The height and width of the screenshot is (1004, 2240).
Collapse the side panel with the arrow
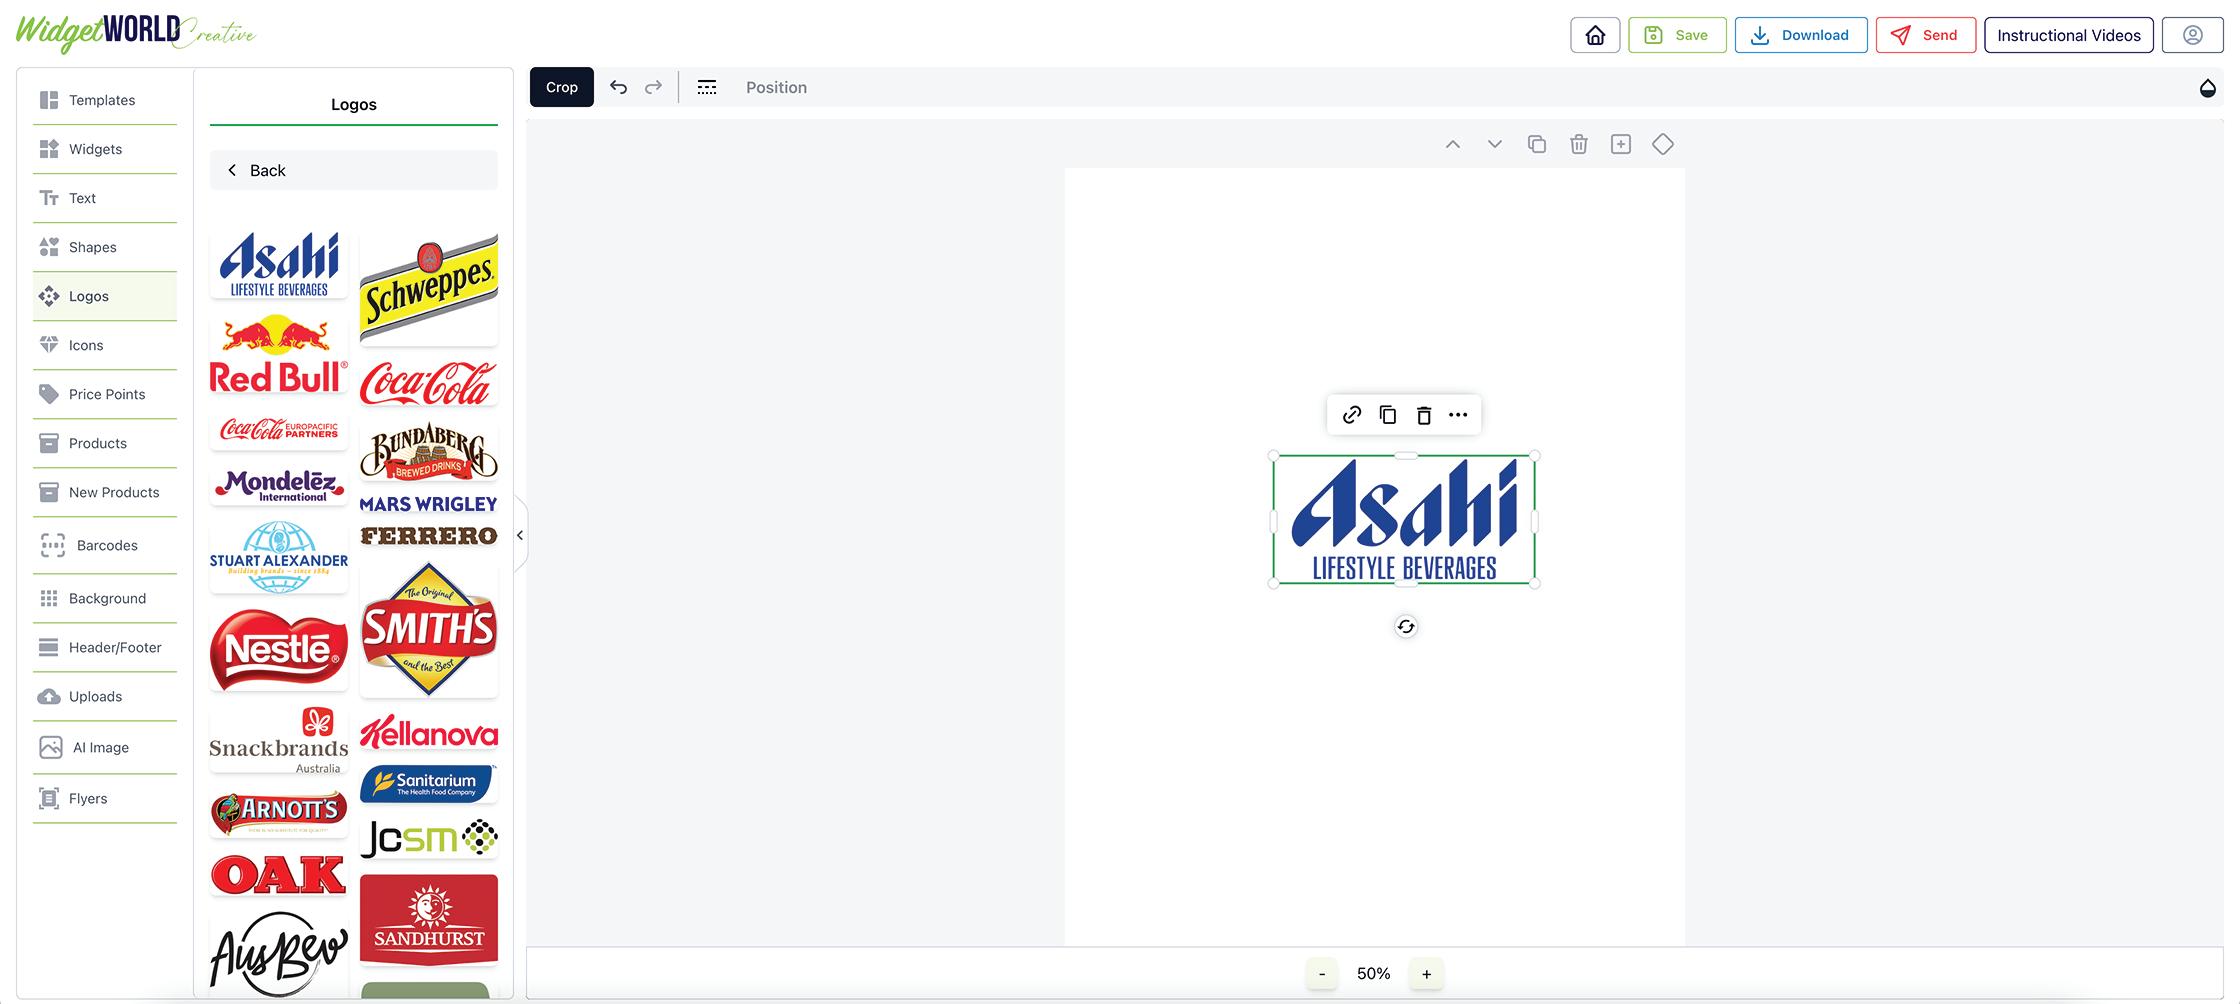(520, 535)
